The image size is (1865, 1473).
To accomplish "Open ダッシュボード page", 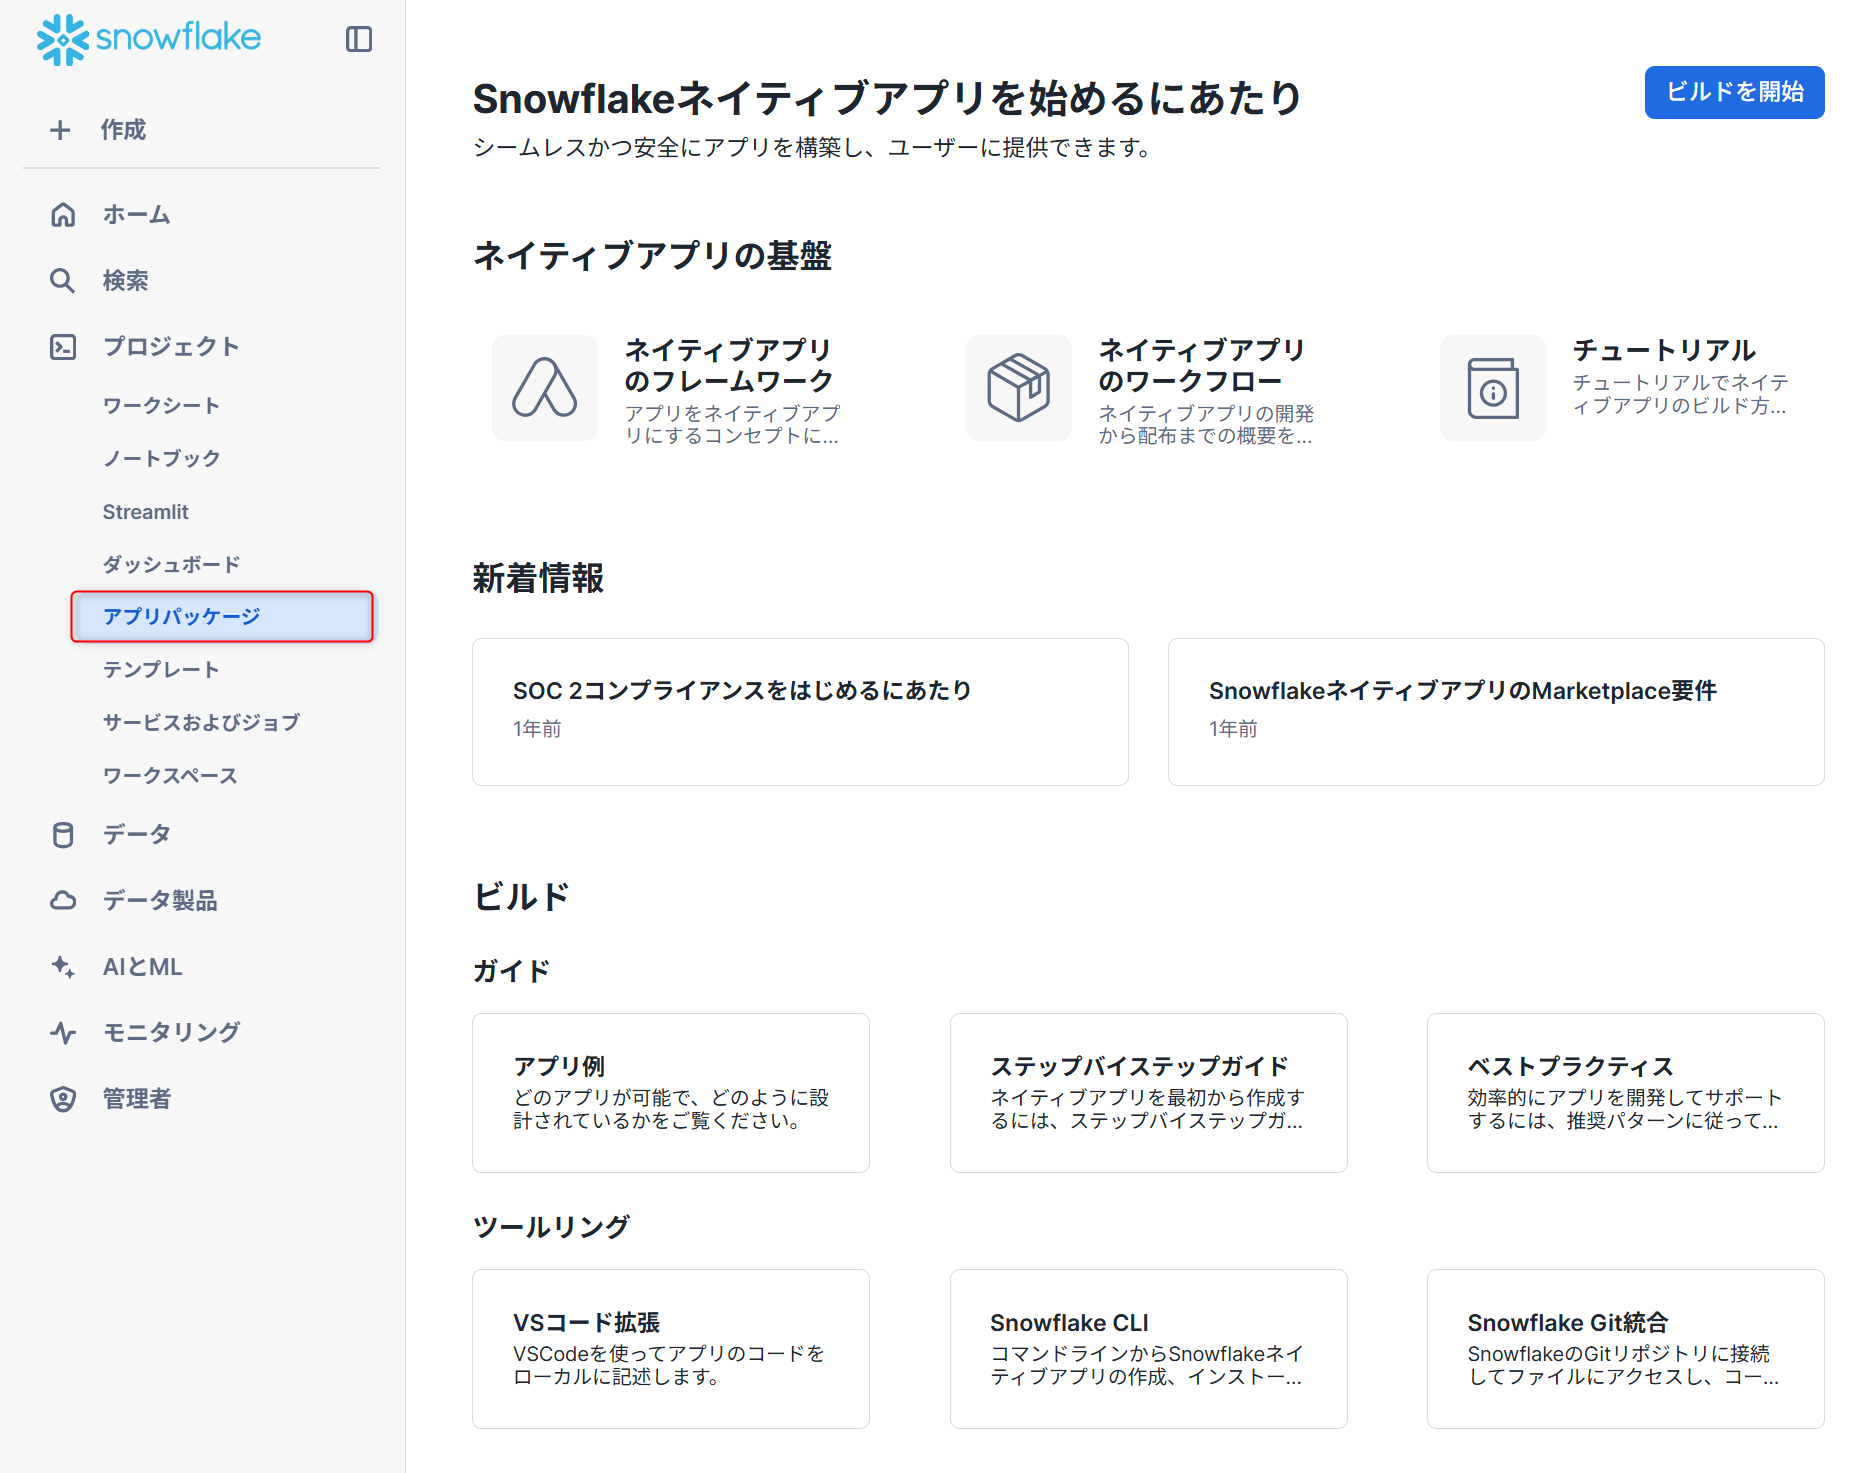I will [x=172, y=565].
